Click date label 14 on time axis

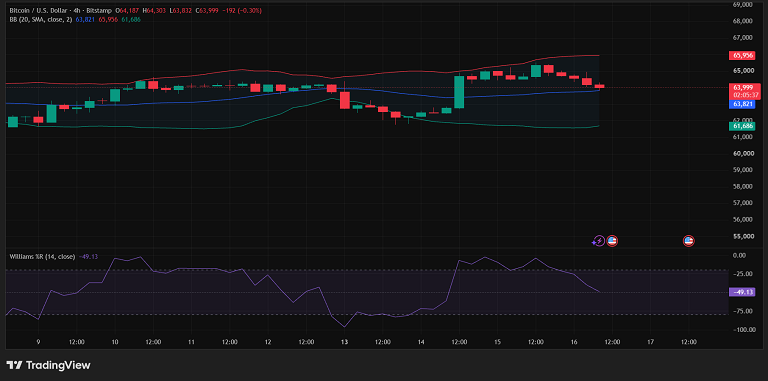tap(421, 342)
